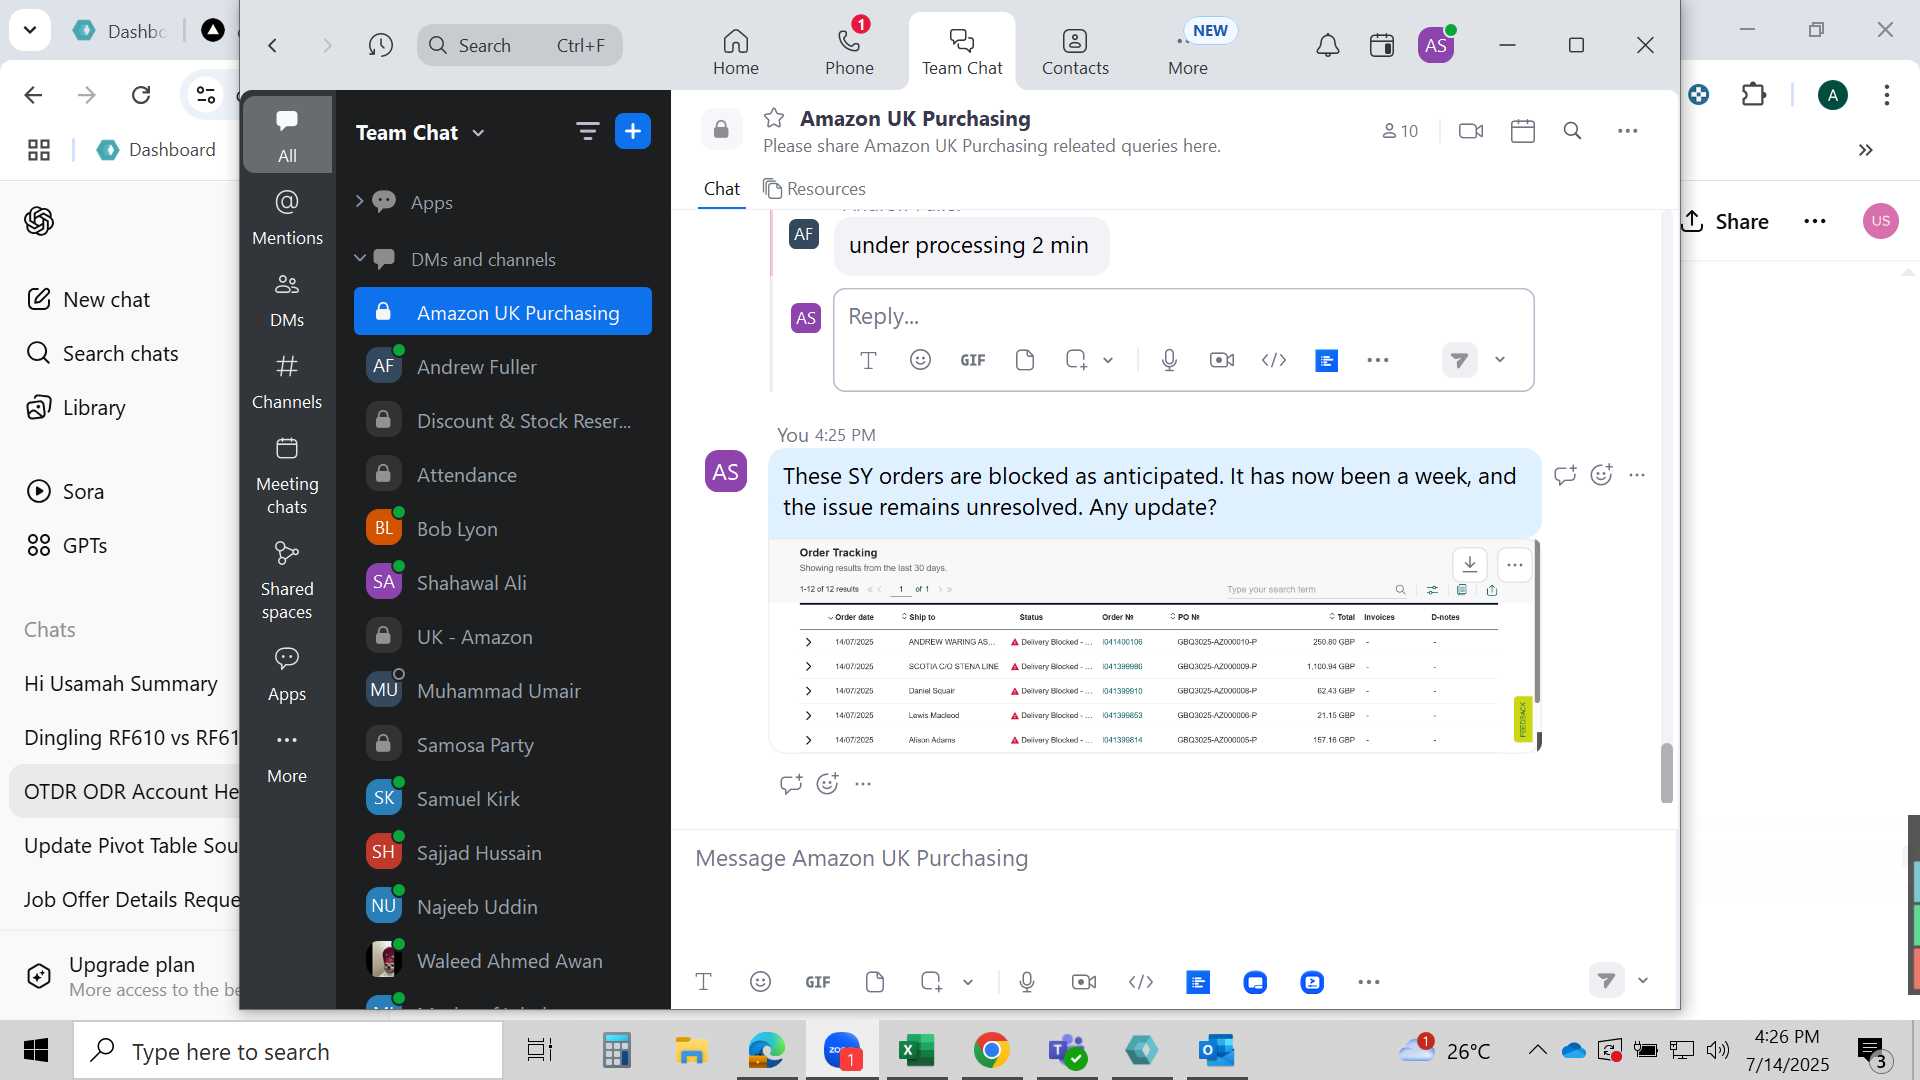Add emoji reaction to SY orders message

point(1602,475)
